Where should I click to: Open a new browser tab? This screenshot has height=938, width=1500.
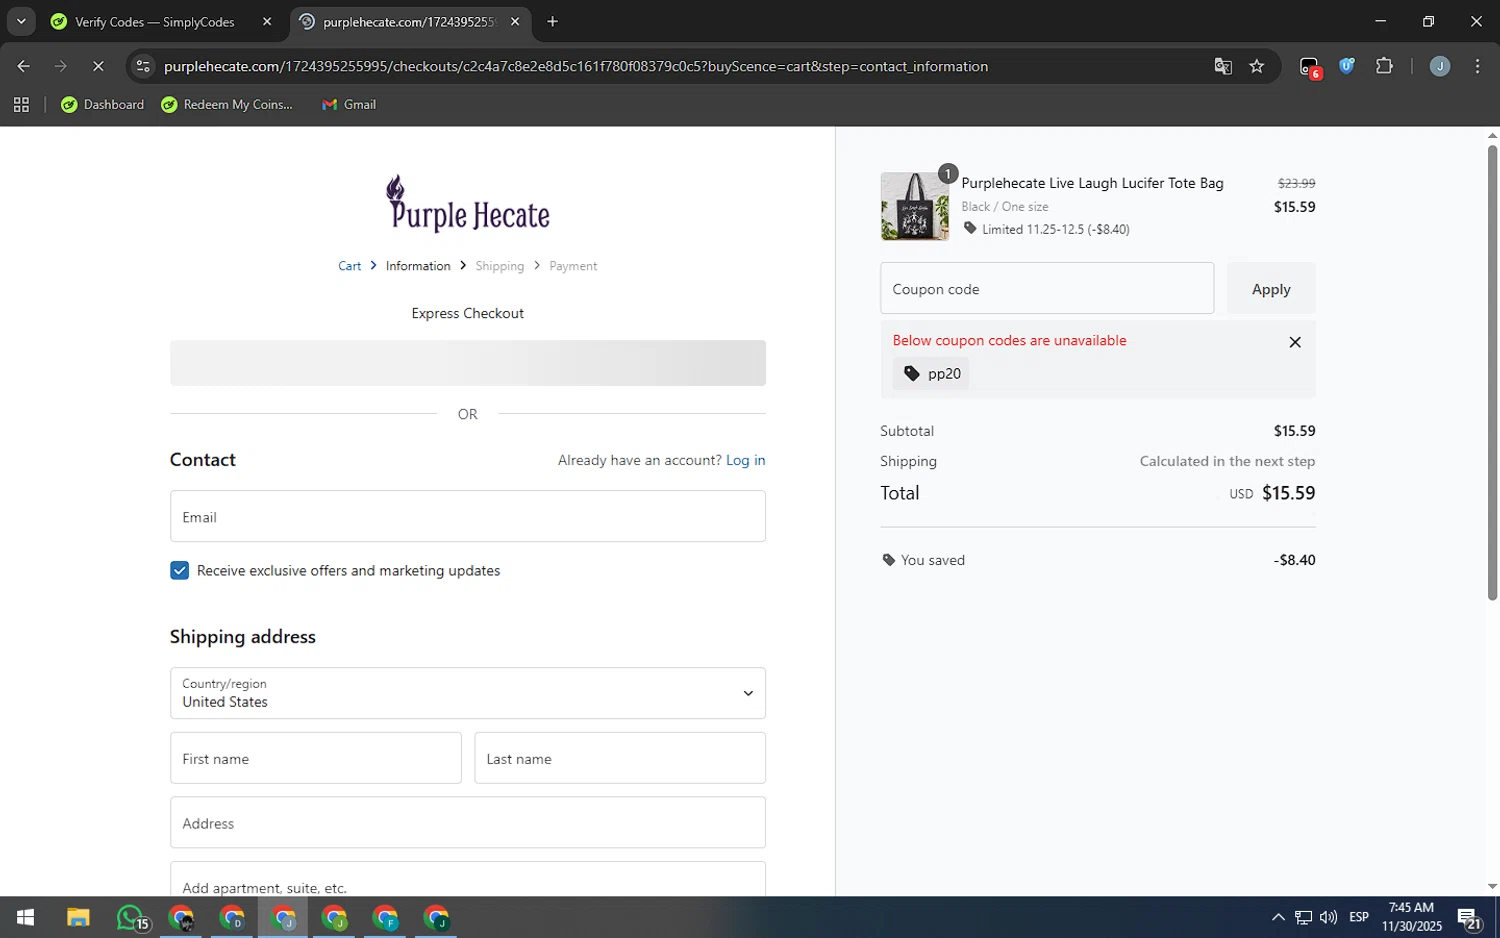coord(552,21)
